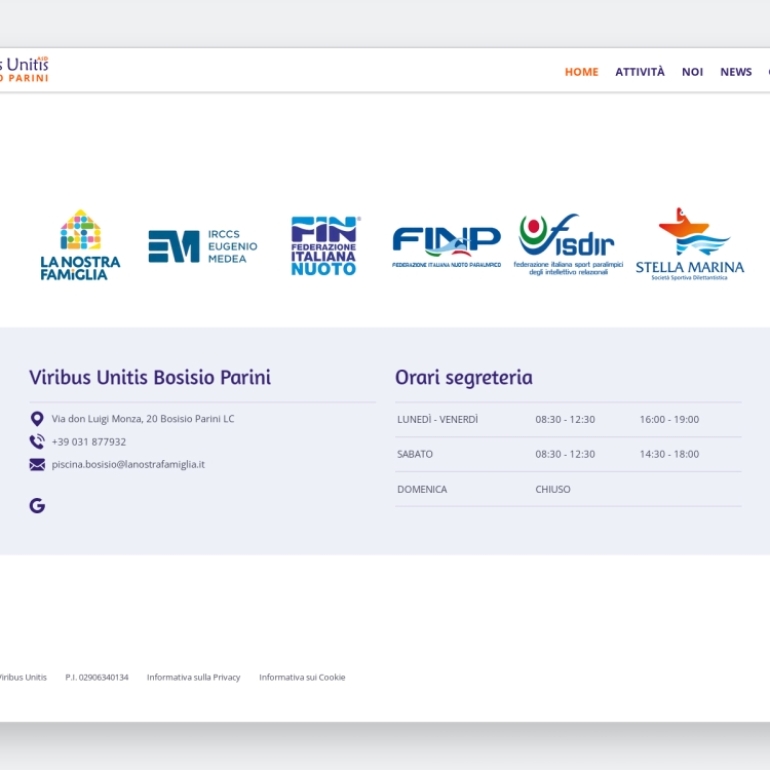770x770 pixels.
Task: Click the weekday 08:30 - 12:30 morning cell
Action: pos(565,419)
